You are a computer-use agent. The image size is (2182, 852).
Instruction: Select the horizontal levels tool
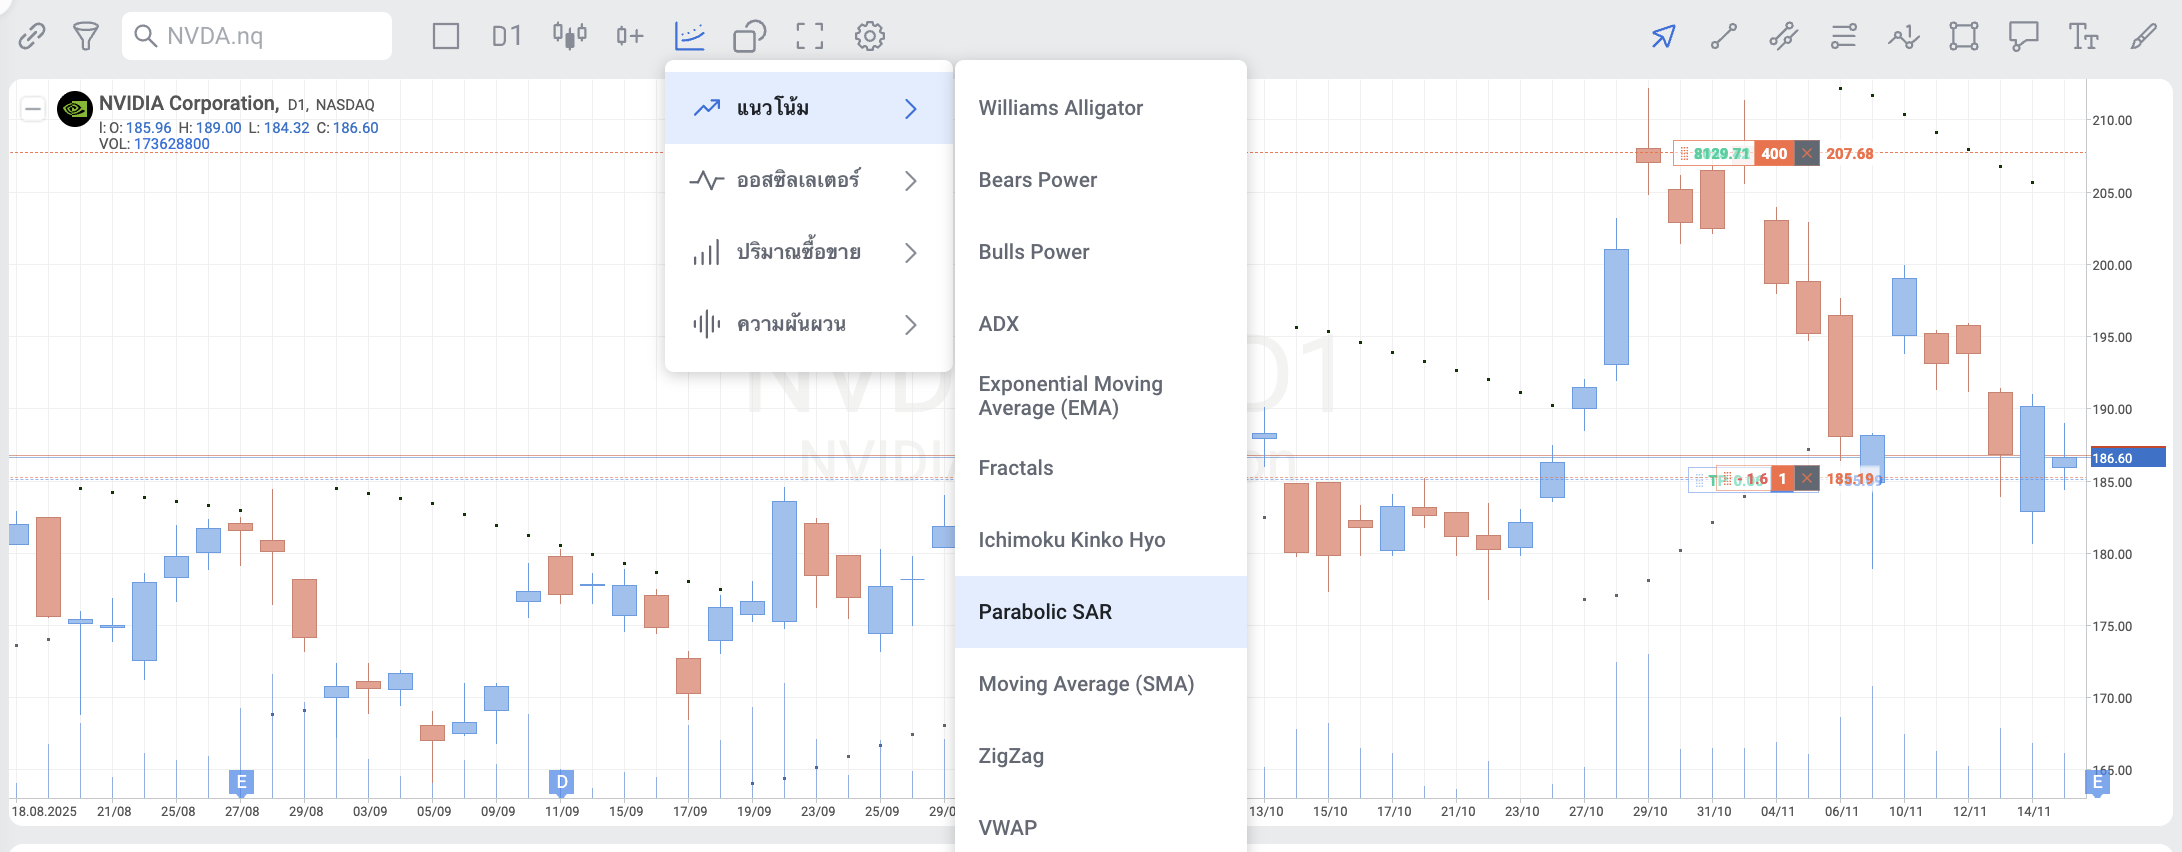coord(1843,37)
